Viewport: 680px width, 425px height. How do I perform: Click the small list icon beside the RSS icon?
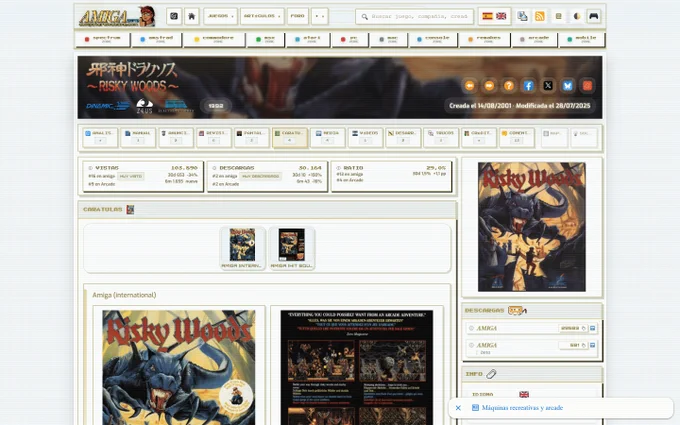[x=559, y=16]
